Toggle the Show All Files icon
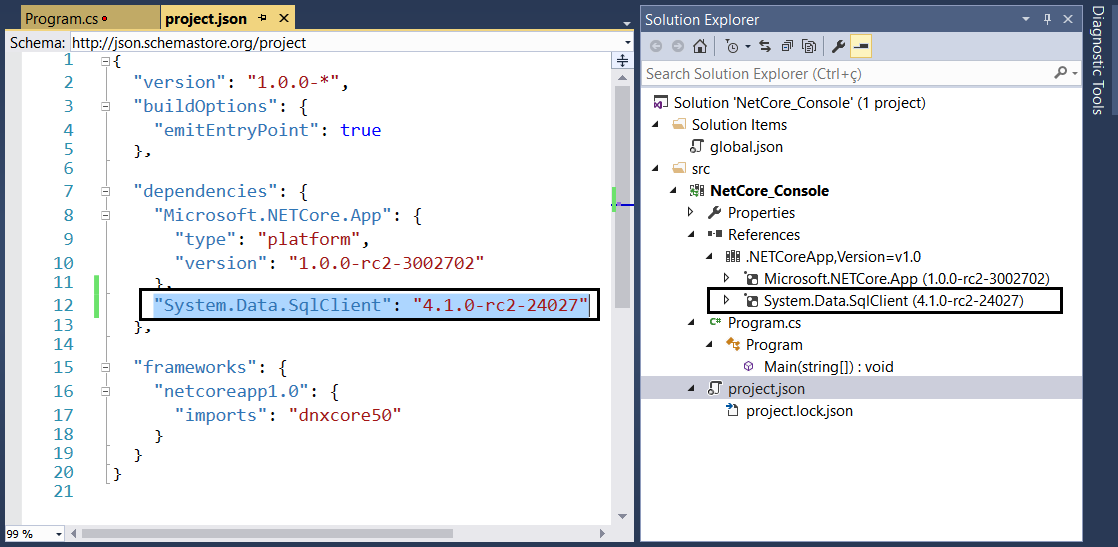The height and width of the screenshot is (547, 1118). 809,46
